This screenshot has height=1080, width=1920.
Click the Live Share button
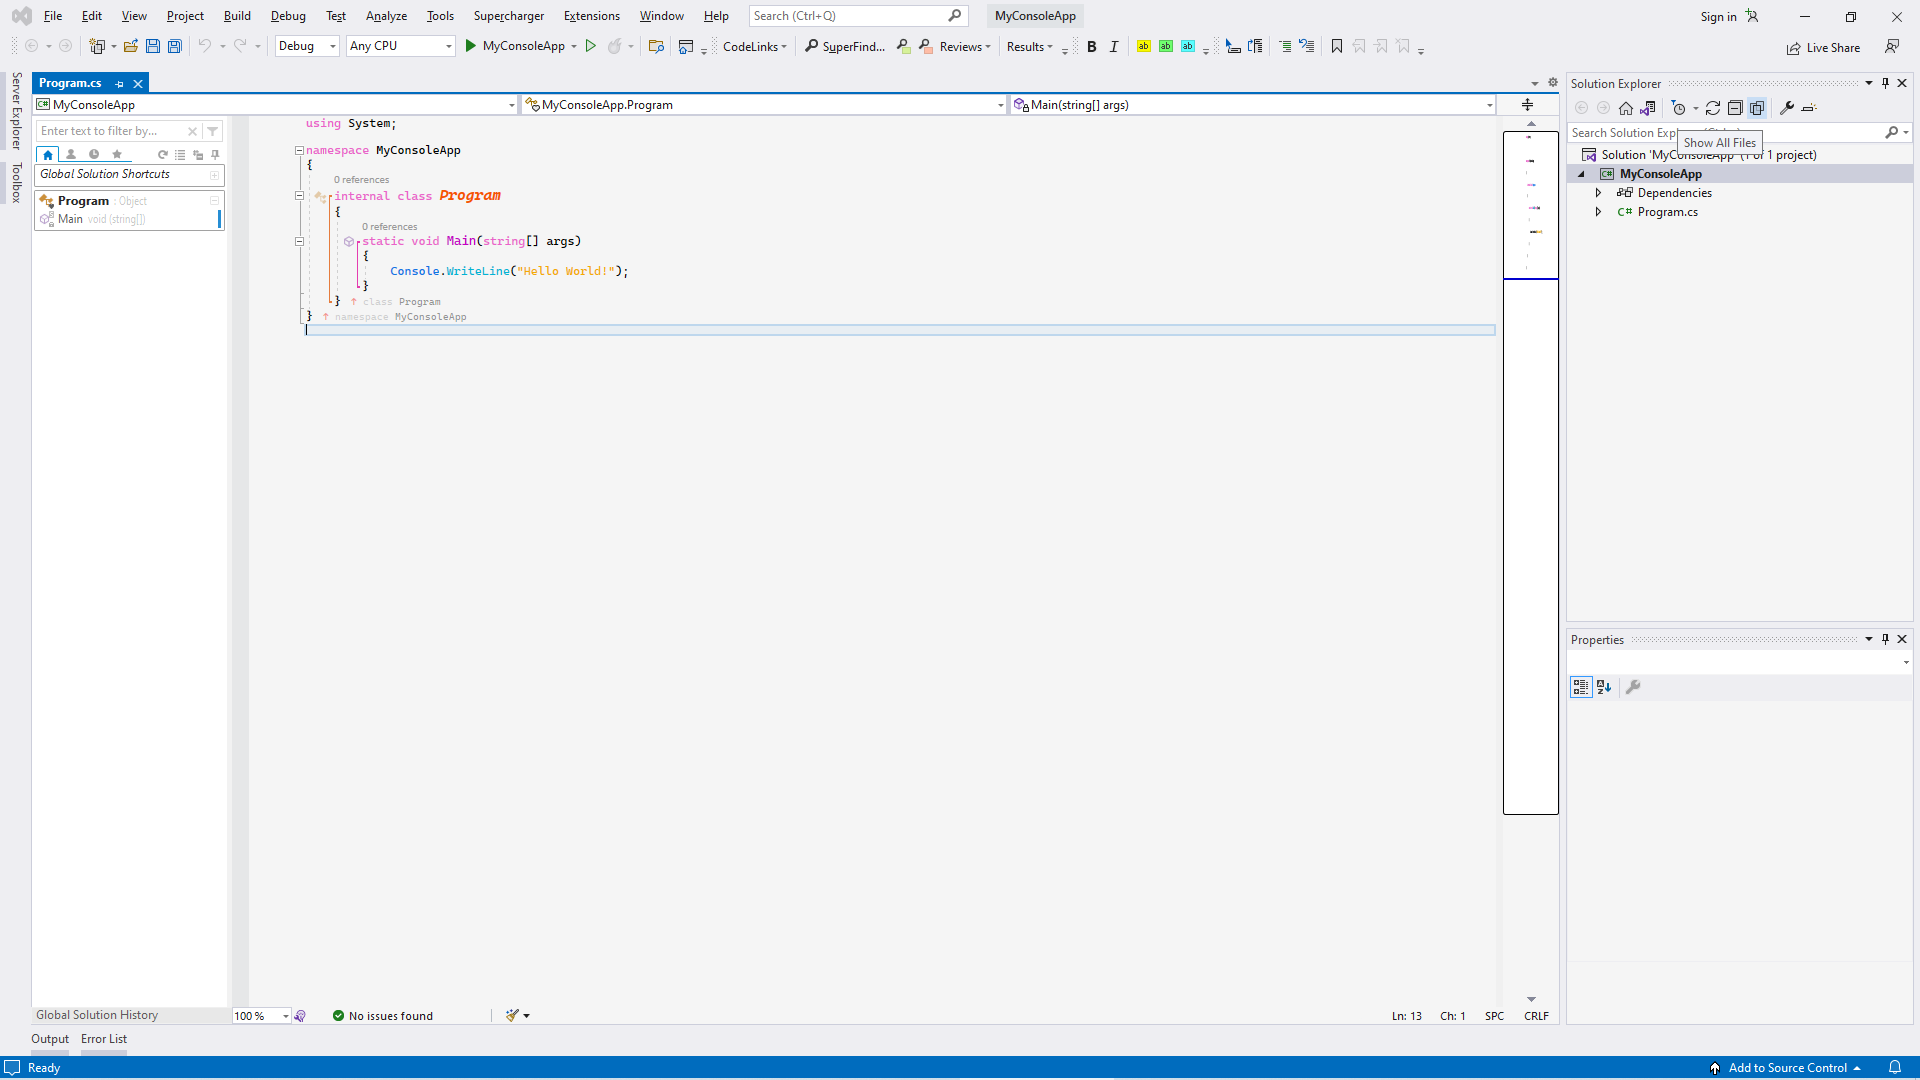[1824, 48]
